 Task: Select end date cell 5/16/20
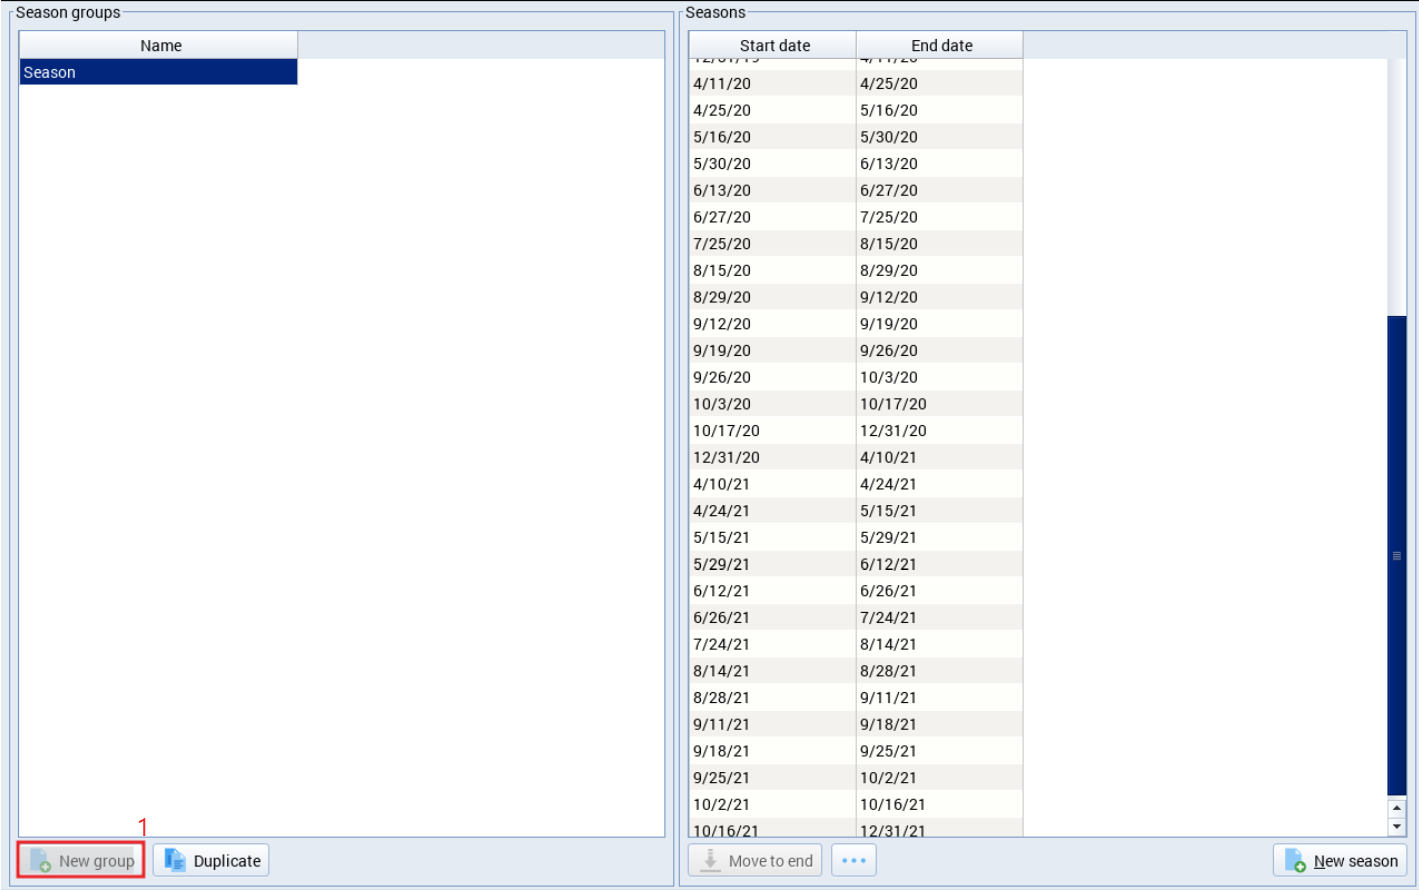click(939, 110)
